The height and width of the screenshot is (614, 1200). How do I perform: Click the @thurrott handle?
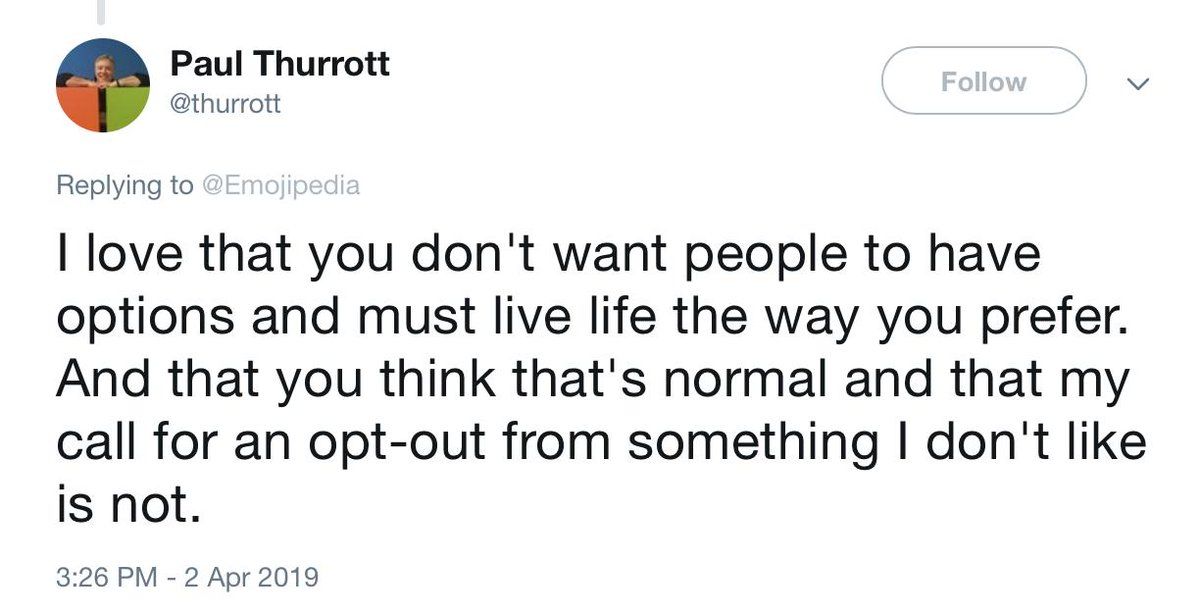pos(226,103)
